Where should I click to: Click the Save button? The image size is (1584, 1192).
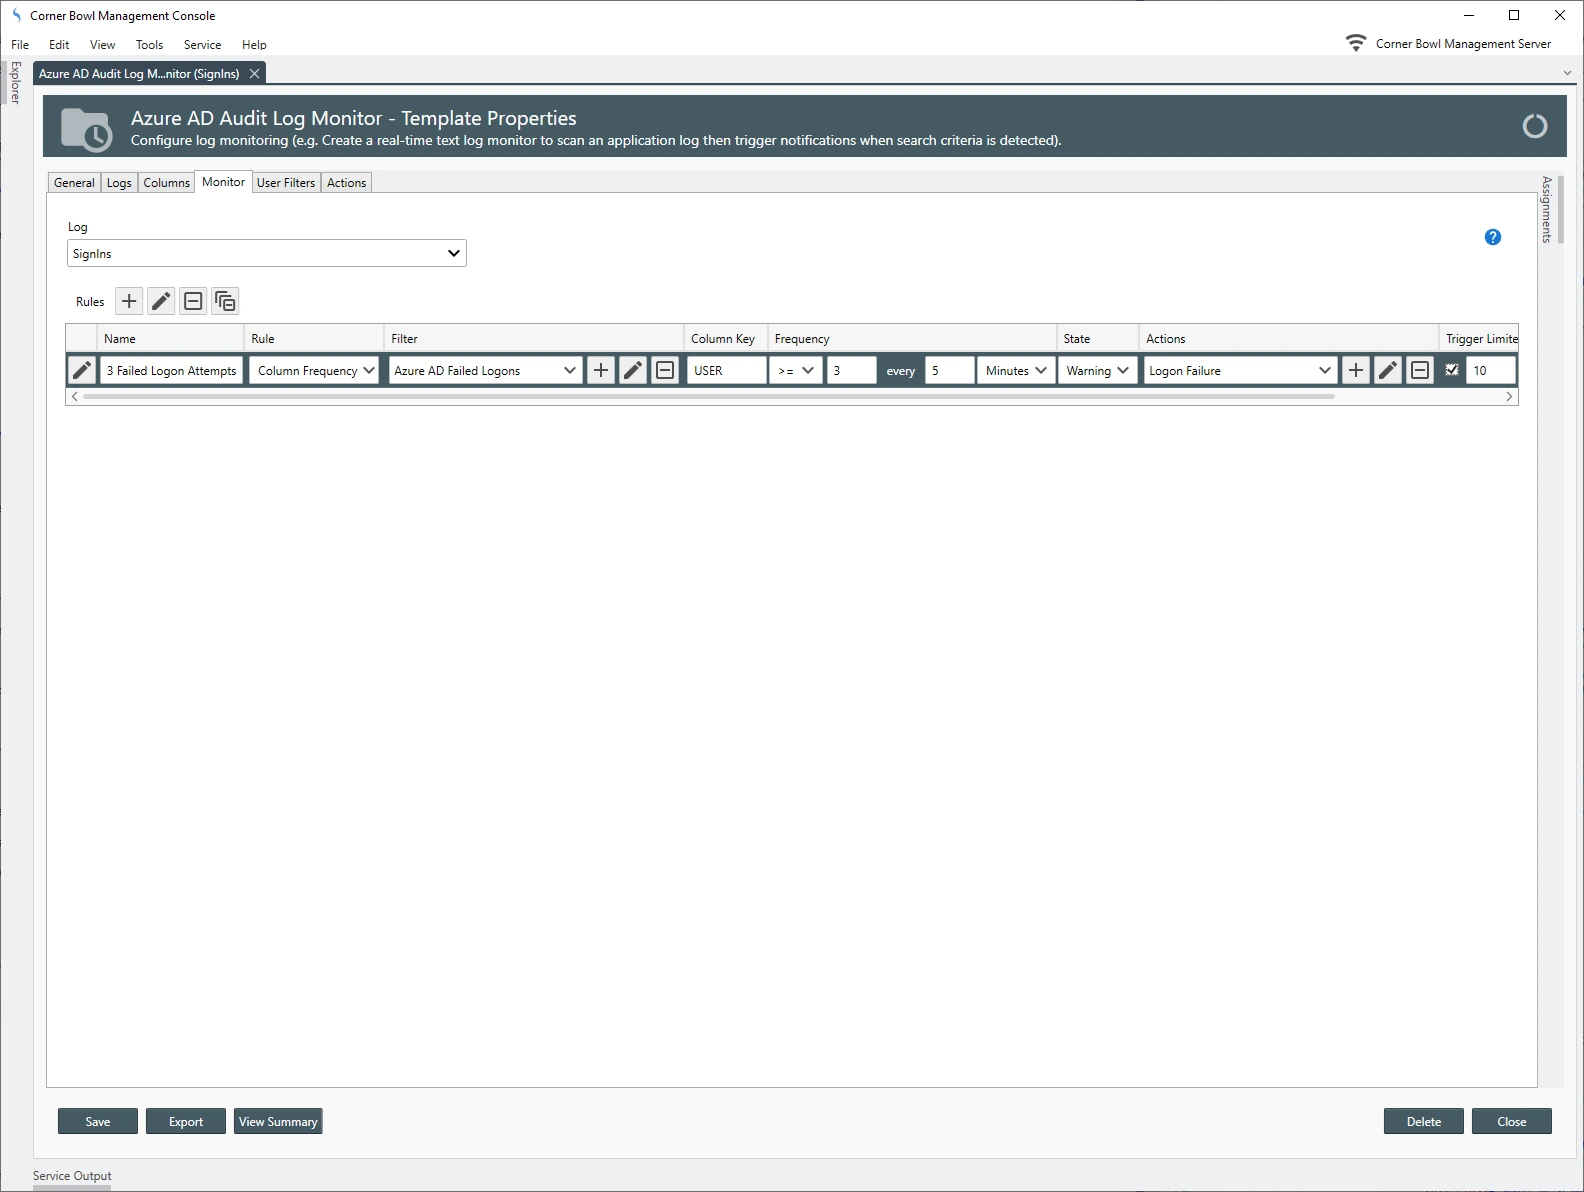tap(98, 1121)
